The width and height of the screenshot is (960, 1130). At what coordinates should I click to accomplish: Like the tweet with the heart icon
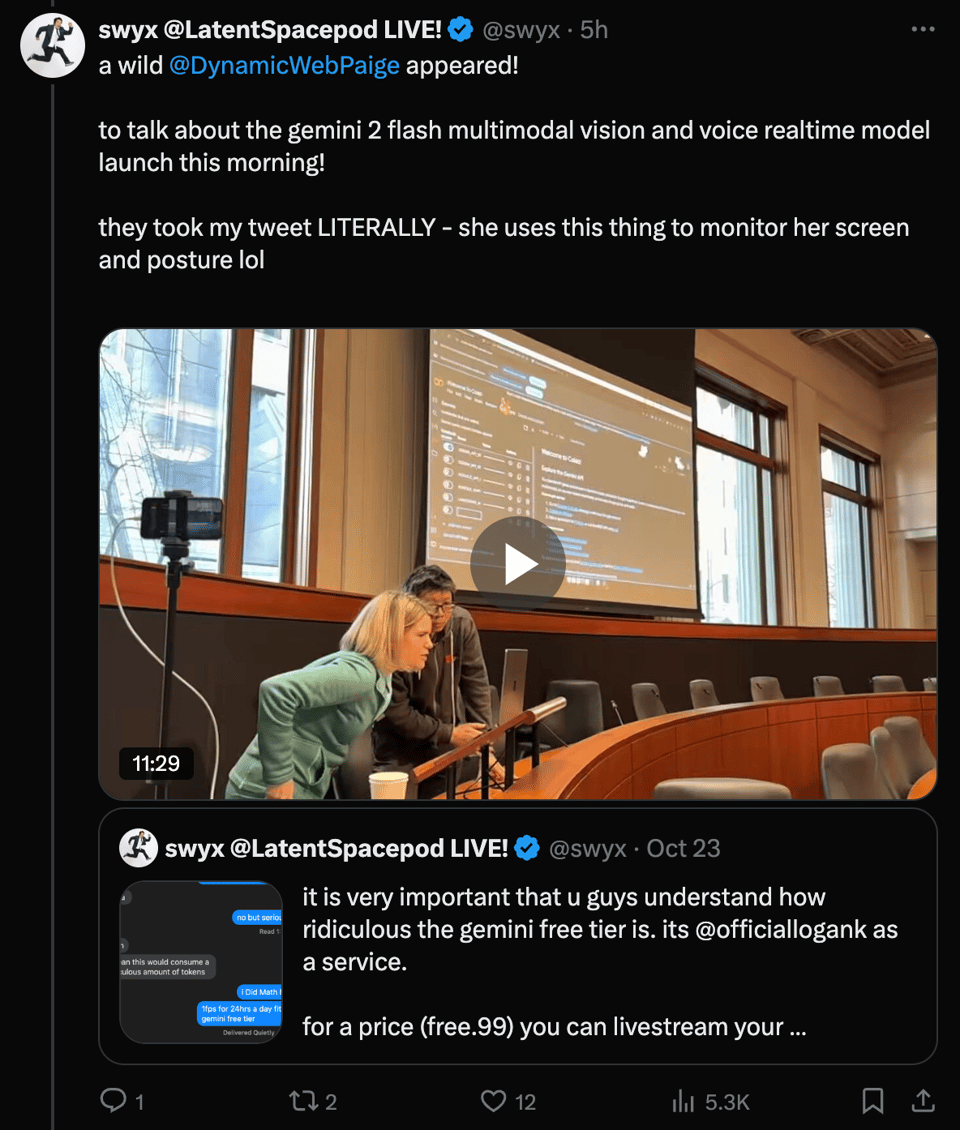pyautogui.click(x=494, y=1100)
